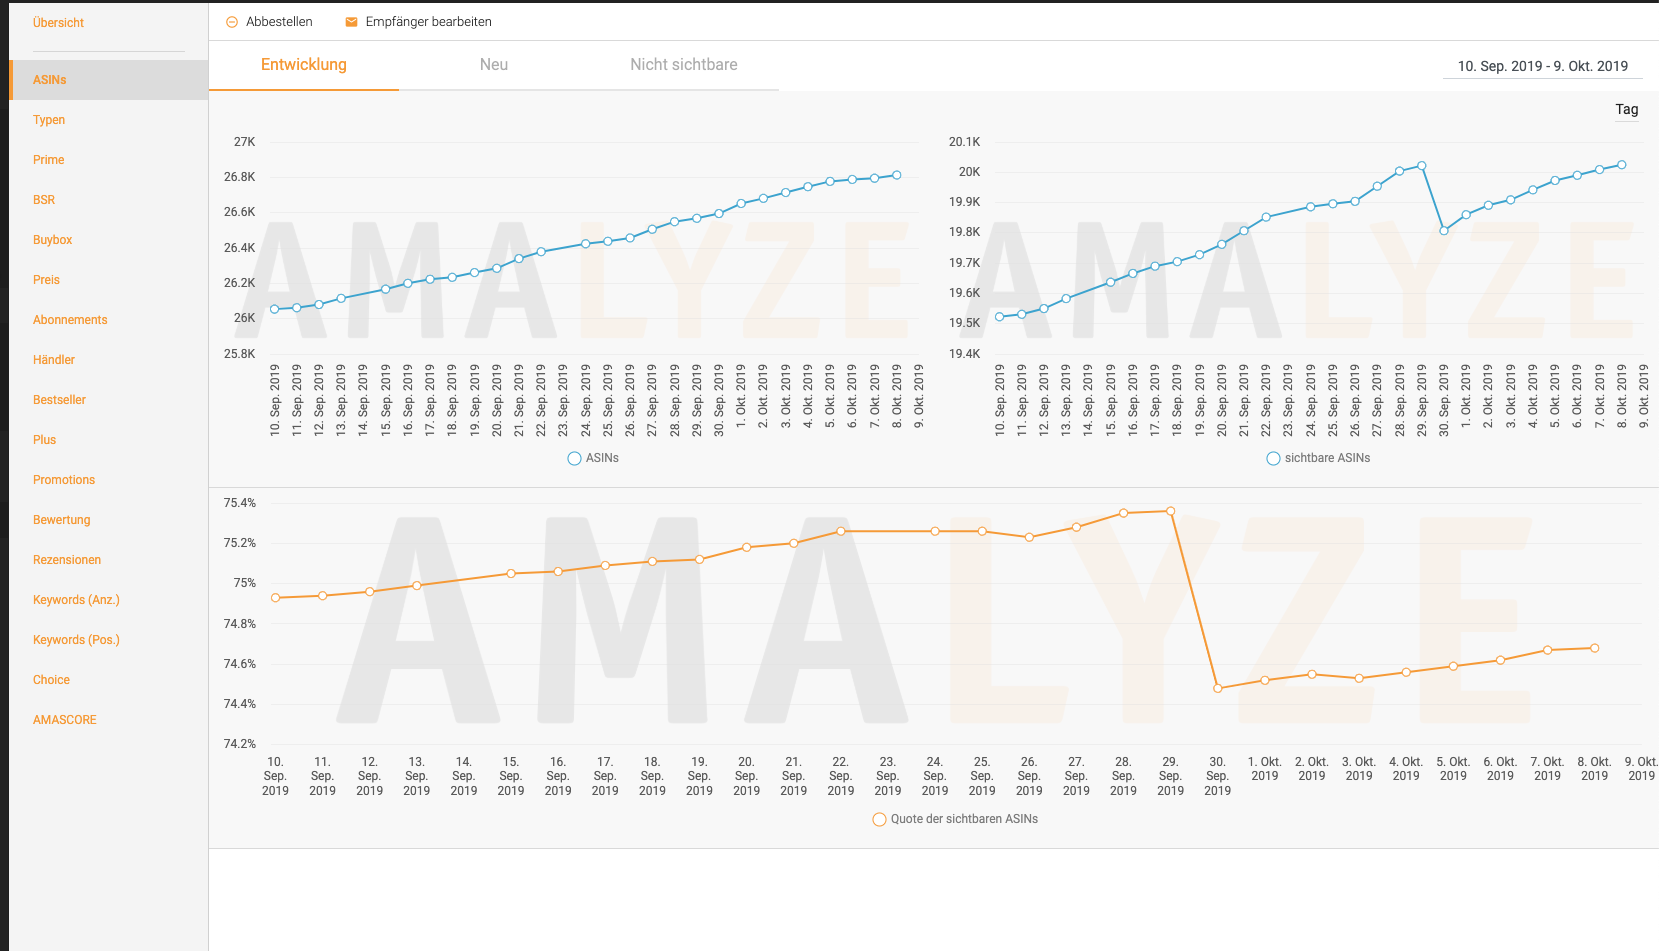Click the 30. Sep. 2019 dip point in sichtbare ASINs chart
The width and height of the screenshot is (1659, 951).
1444,230
